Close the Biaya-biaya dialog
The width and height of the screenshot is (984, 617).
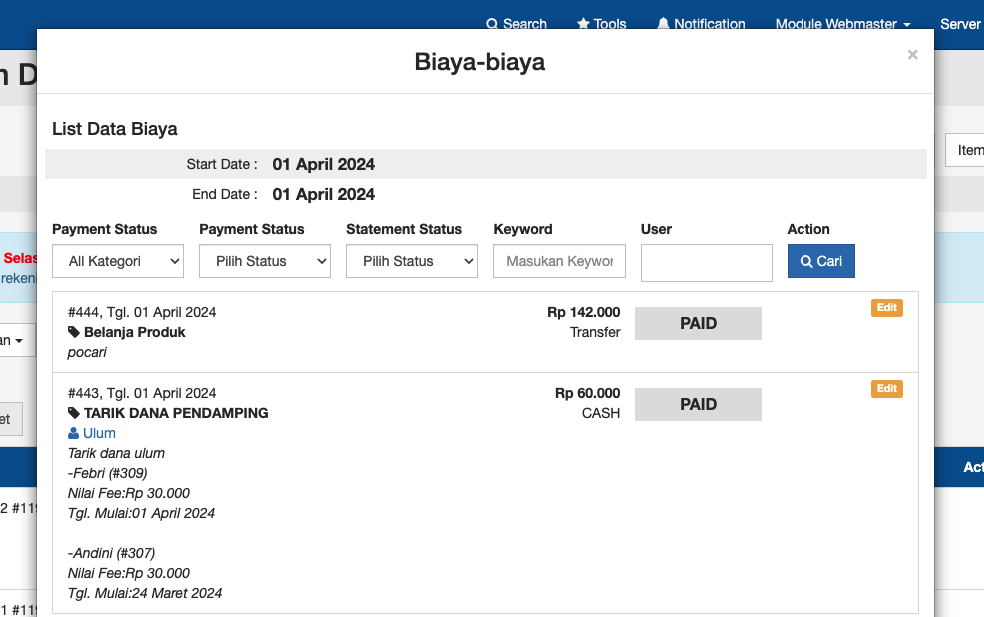(x=912, y=55)
